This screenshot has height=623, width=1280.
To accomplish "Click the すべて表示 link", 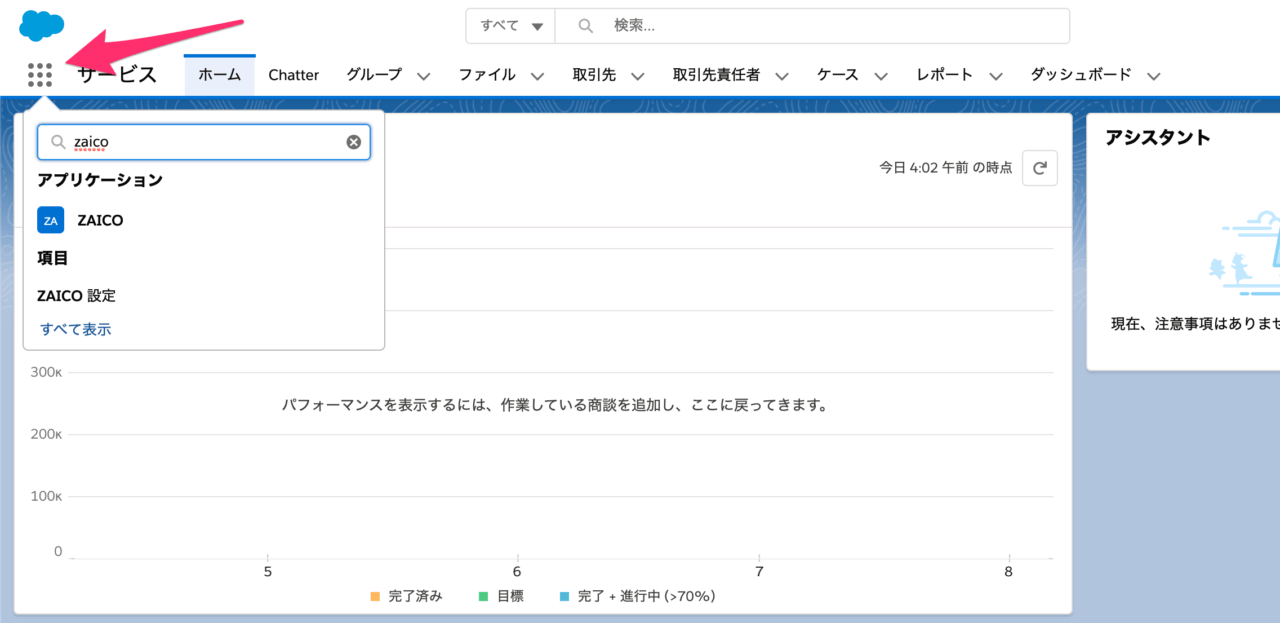I will (76, 329).
